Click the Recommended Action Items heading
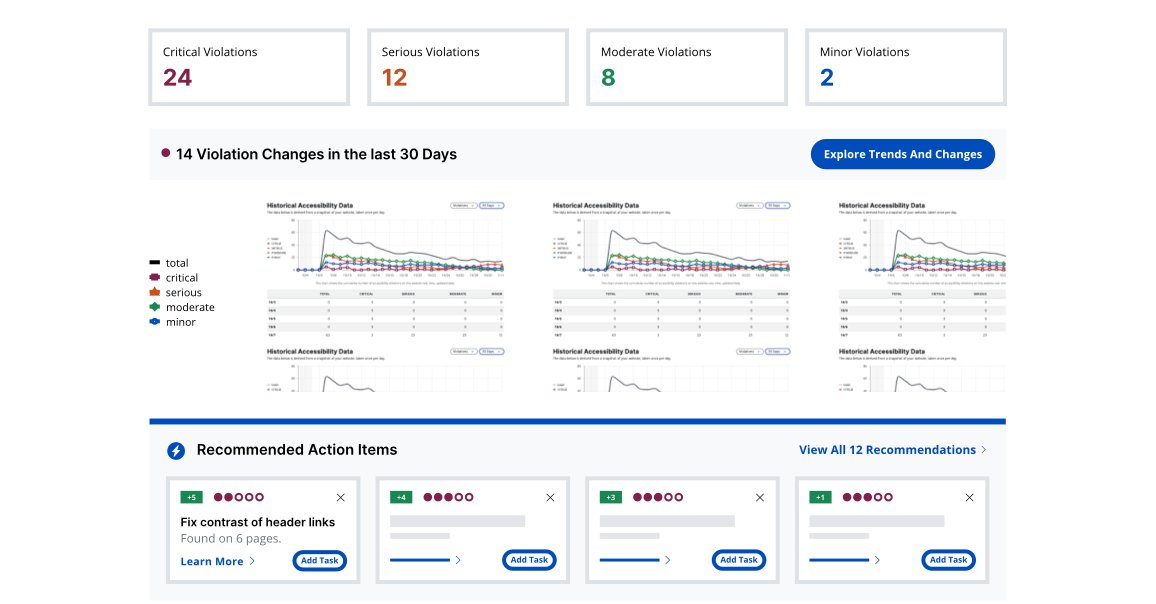Viewport: 1156px width, 604px height. tap(296, 450)
